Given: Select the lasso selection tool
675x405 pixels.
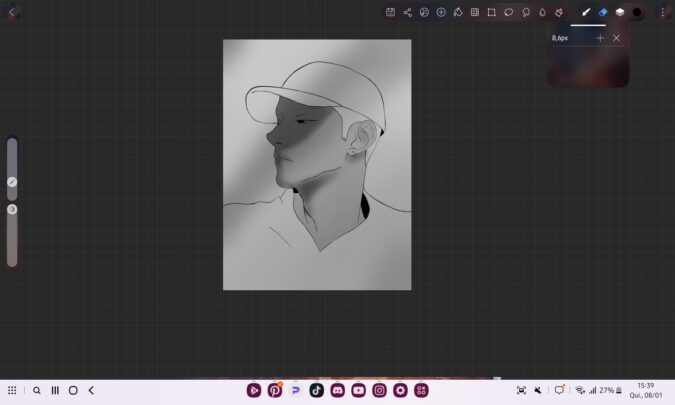Looking at the screenshot, I should click(x=508, y=12).
